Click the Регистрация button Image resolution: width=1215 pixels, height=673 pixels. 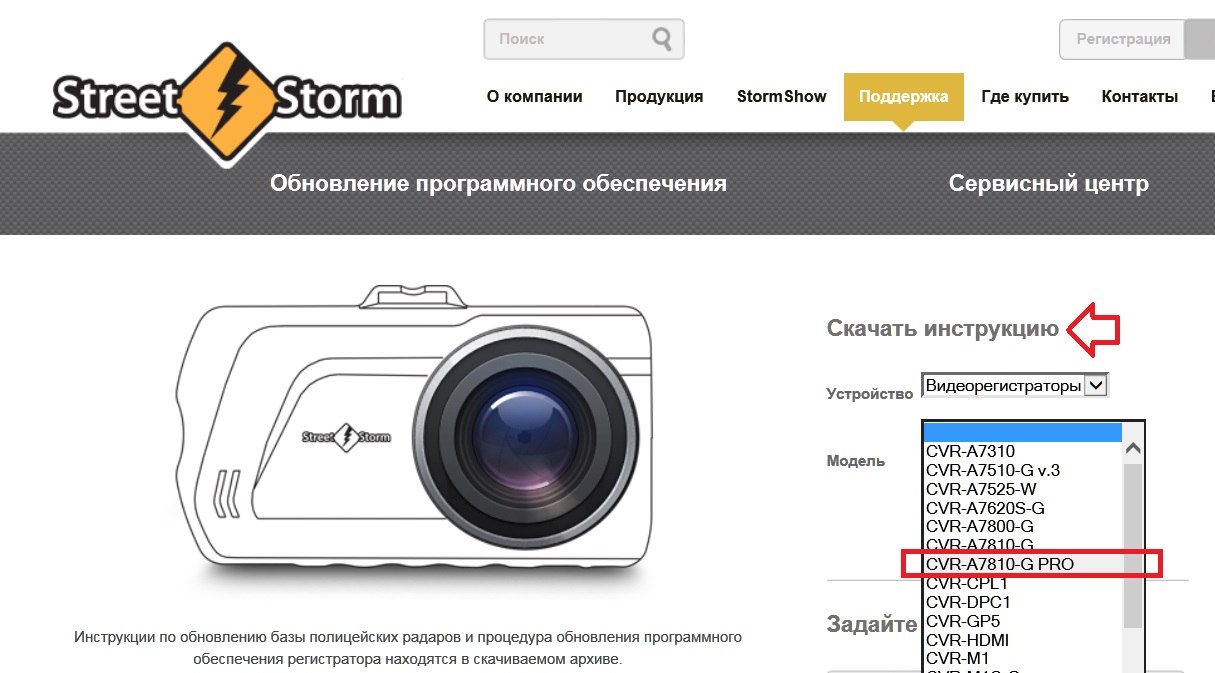point(1123,39)
